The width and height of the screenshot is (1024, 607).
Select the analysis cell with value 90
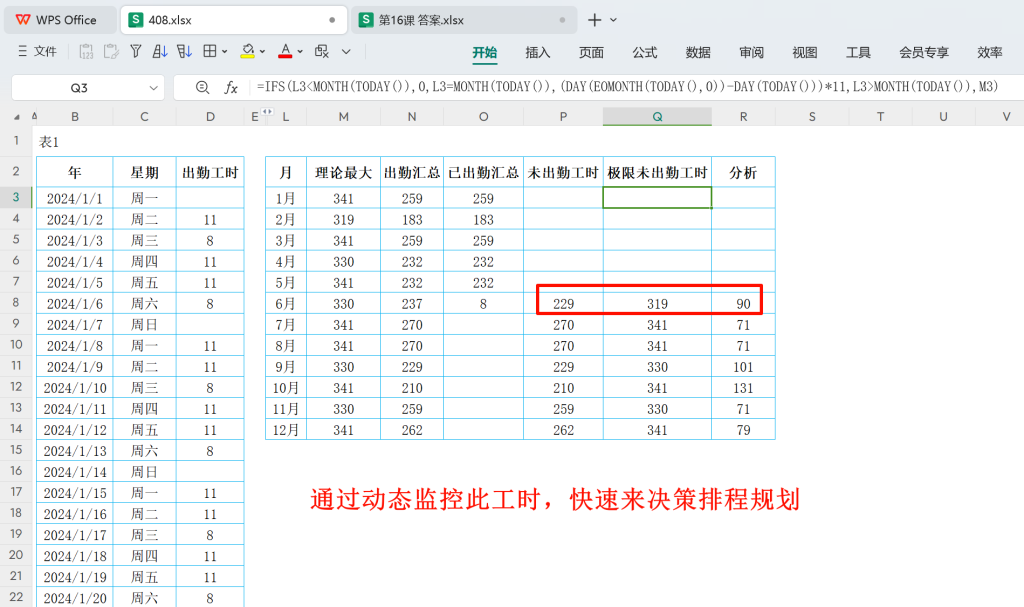tap(743, 304)
